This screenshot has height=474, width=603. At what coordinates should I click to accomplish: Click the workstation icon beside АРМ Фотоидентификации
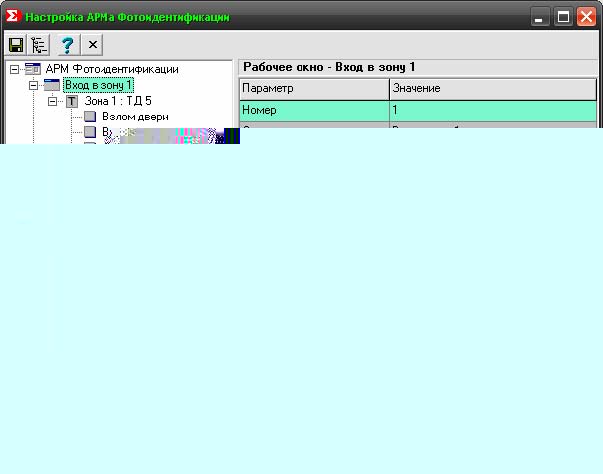coord(33,69)
